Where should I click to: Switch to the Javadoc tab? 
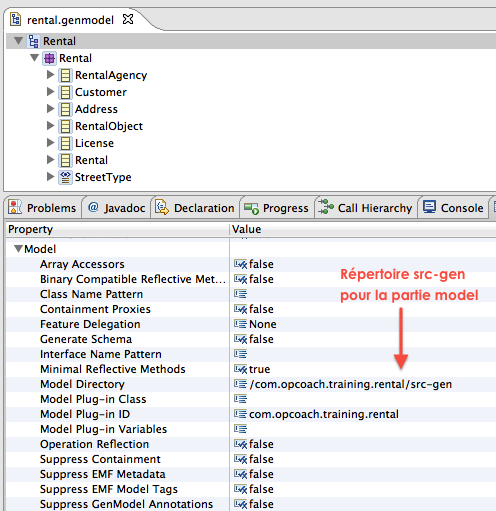tap(116, 208)
